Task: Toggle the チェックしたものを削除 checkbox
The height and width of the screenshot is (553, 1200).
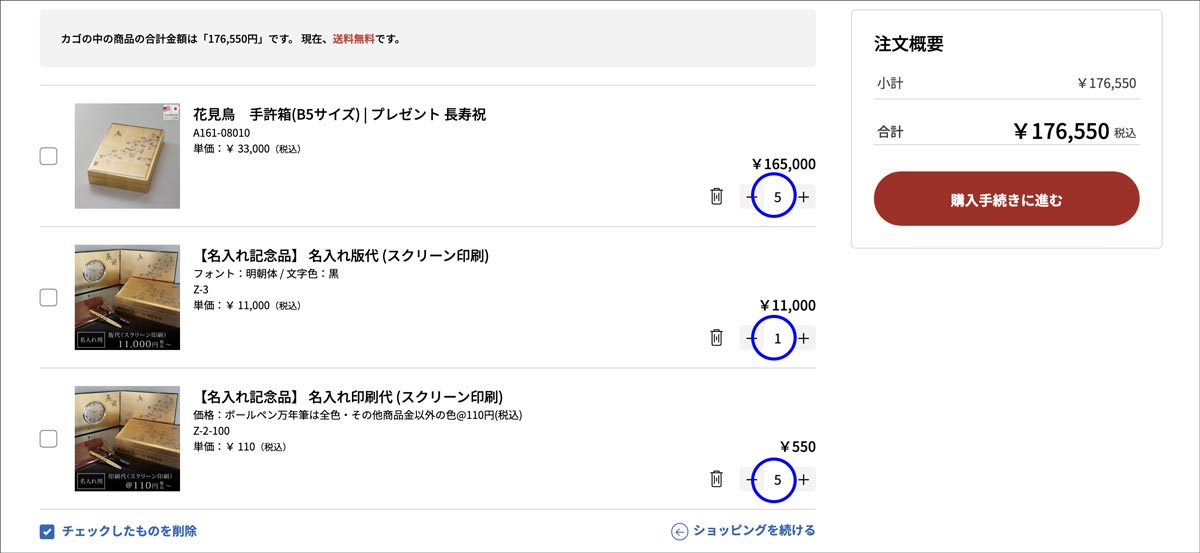Action: [47, 531]
